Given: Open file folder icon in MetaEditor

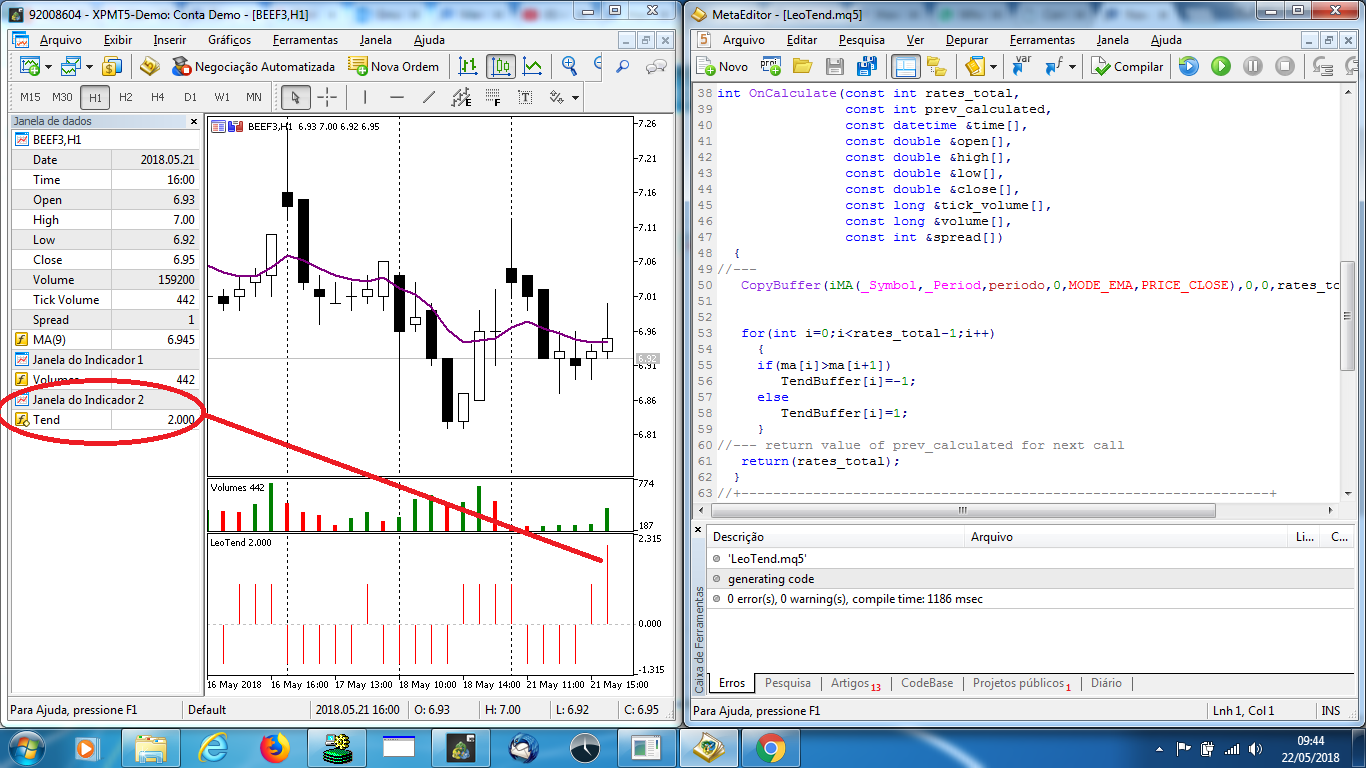Looking at the screenshot, I should pos(802,66).
